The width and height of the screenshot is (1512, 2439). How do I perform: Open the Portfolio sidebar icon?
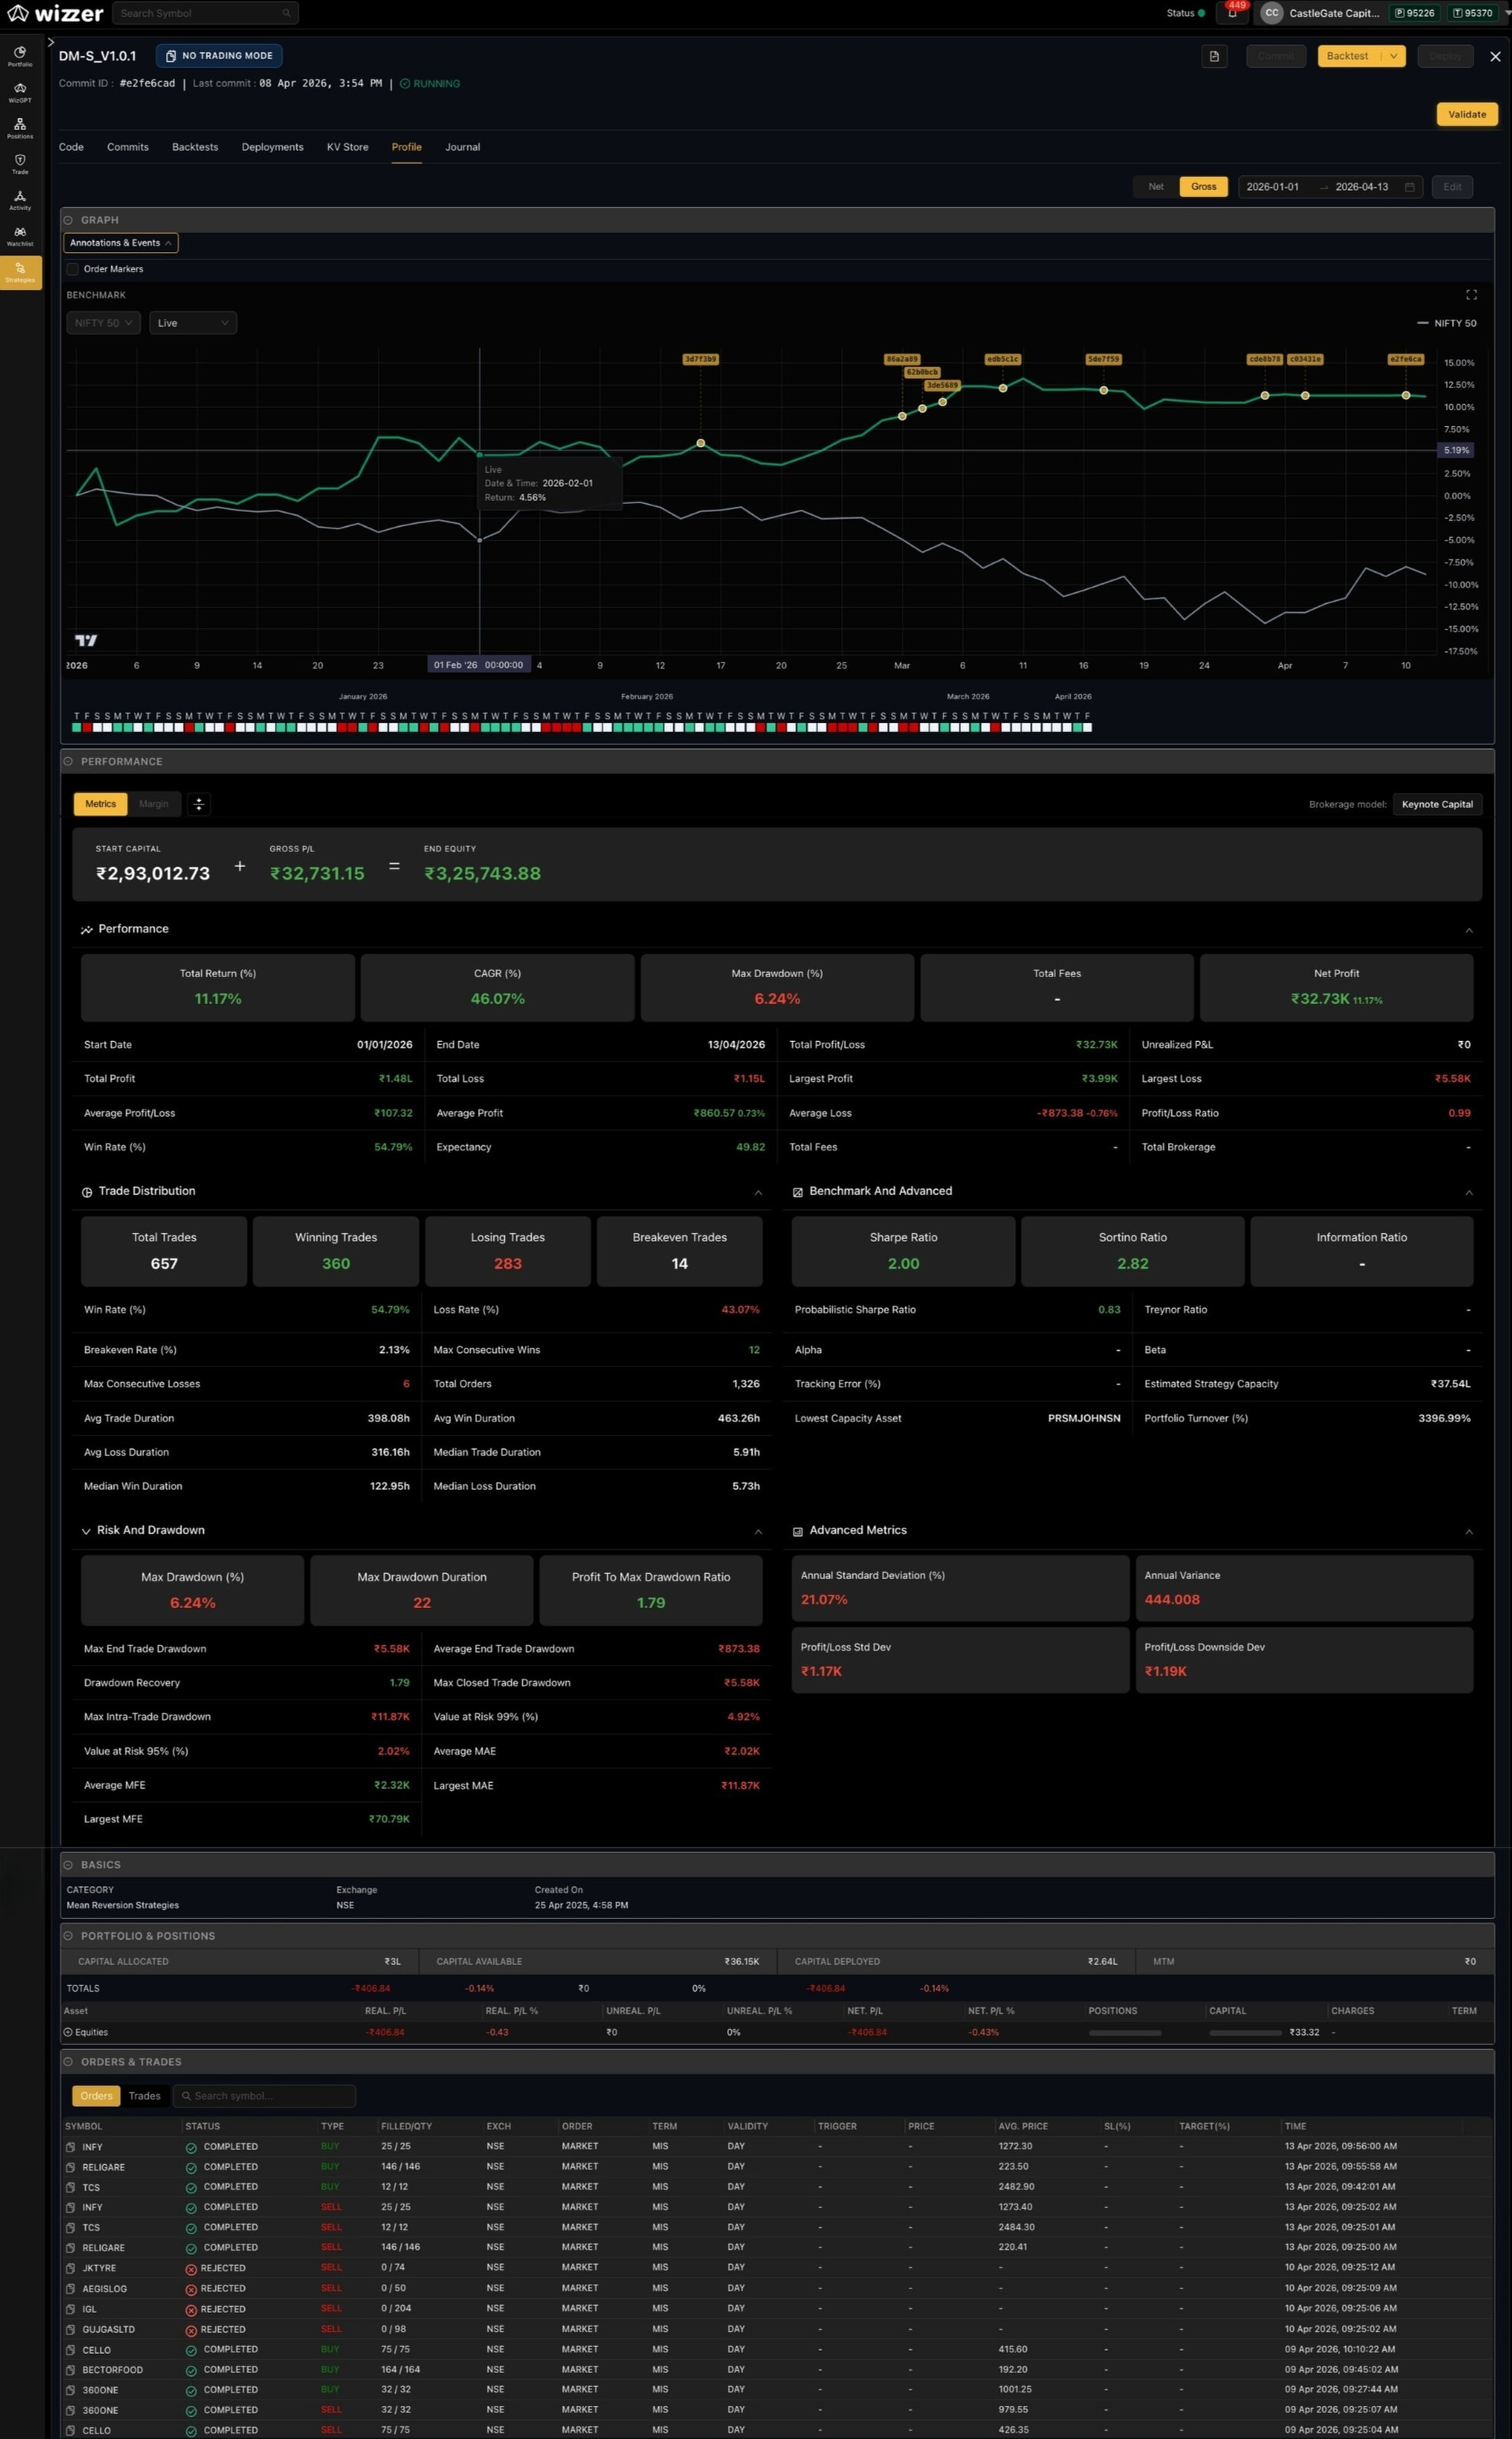coord(20,55)
